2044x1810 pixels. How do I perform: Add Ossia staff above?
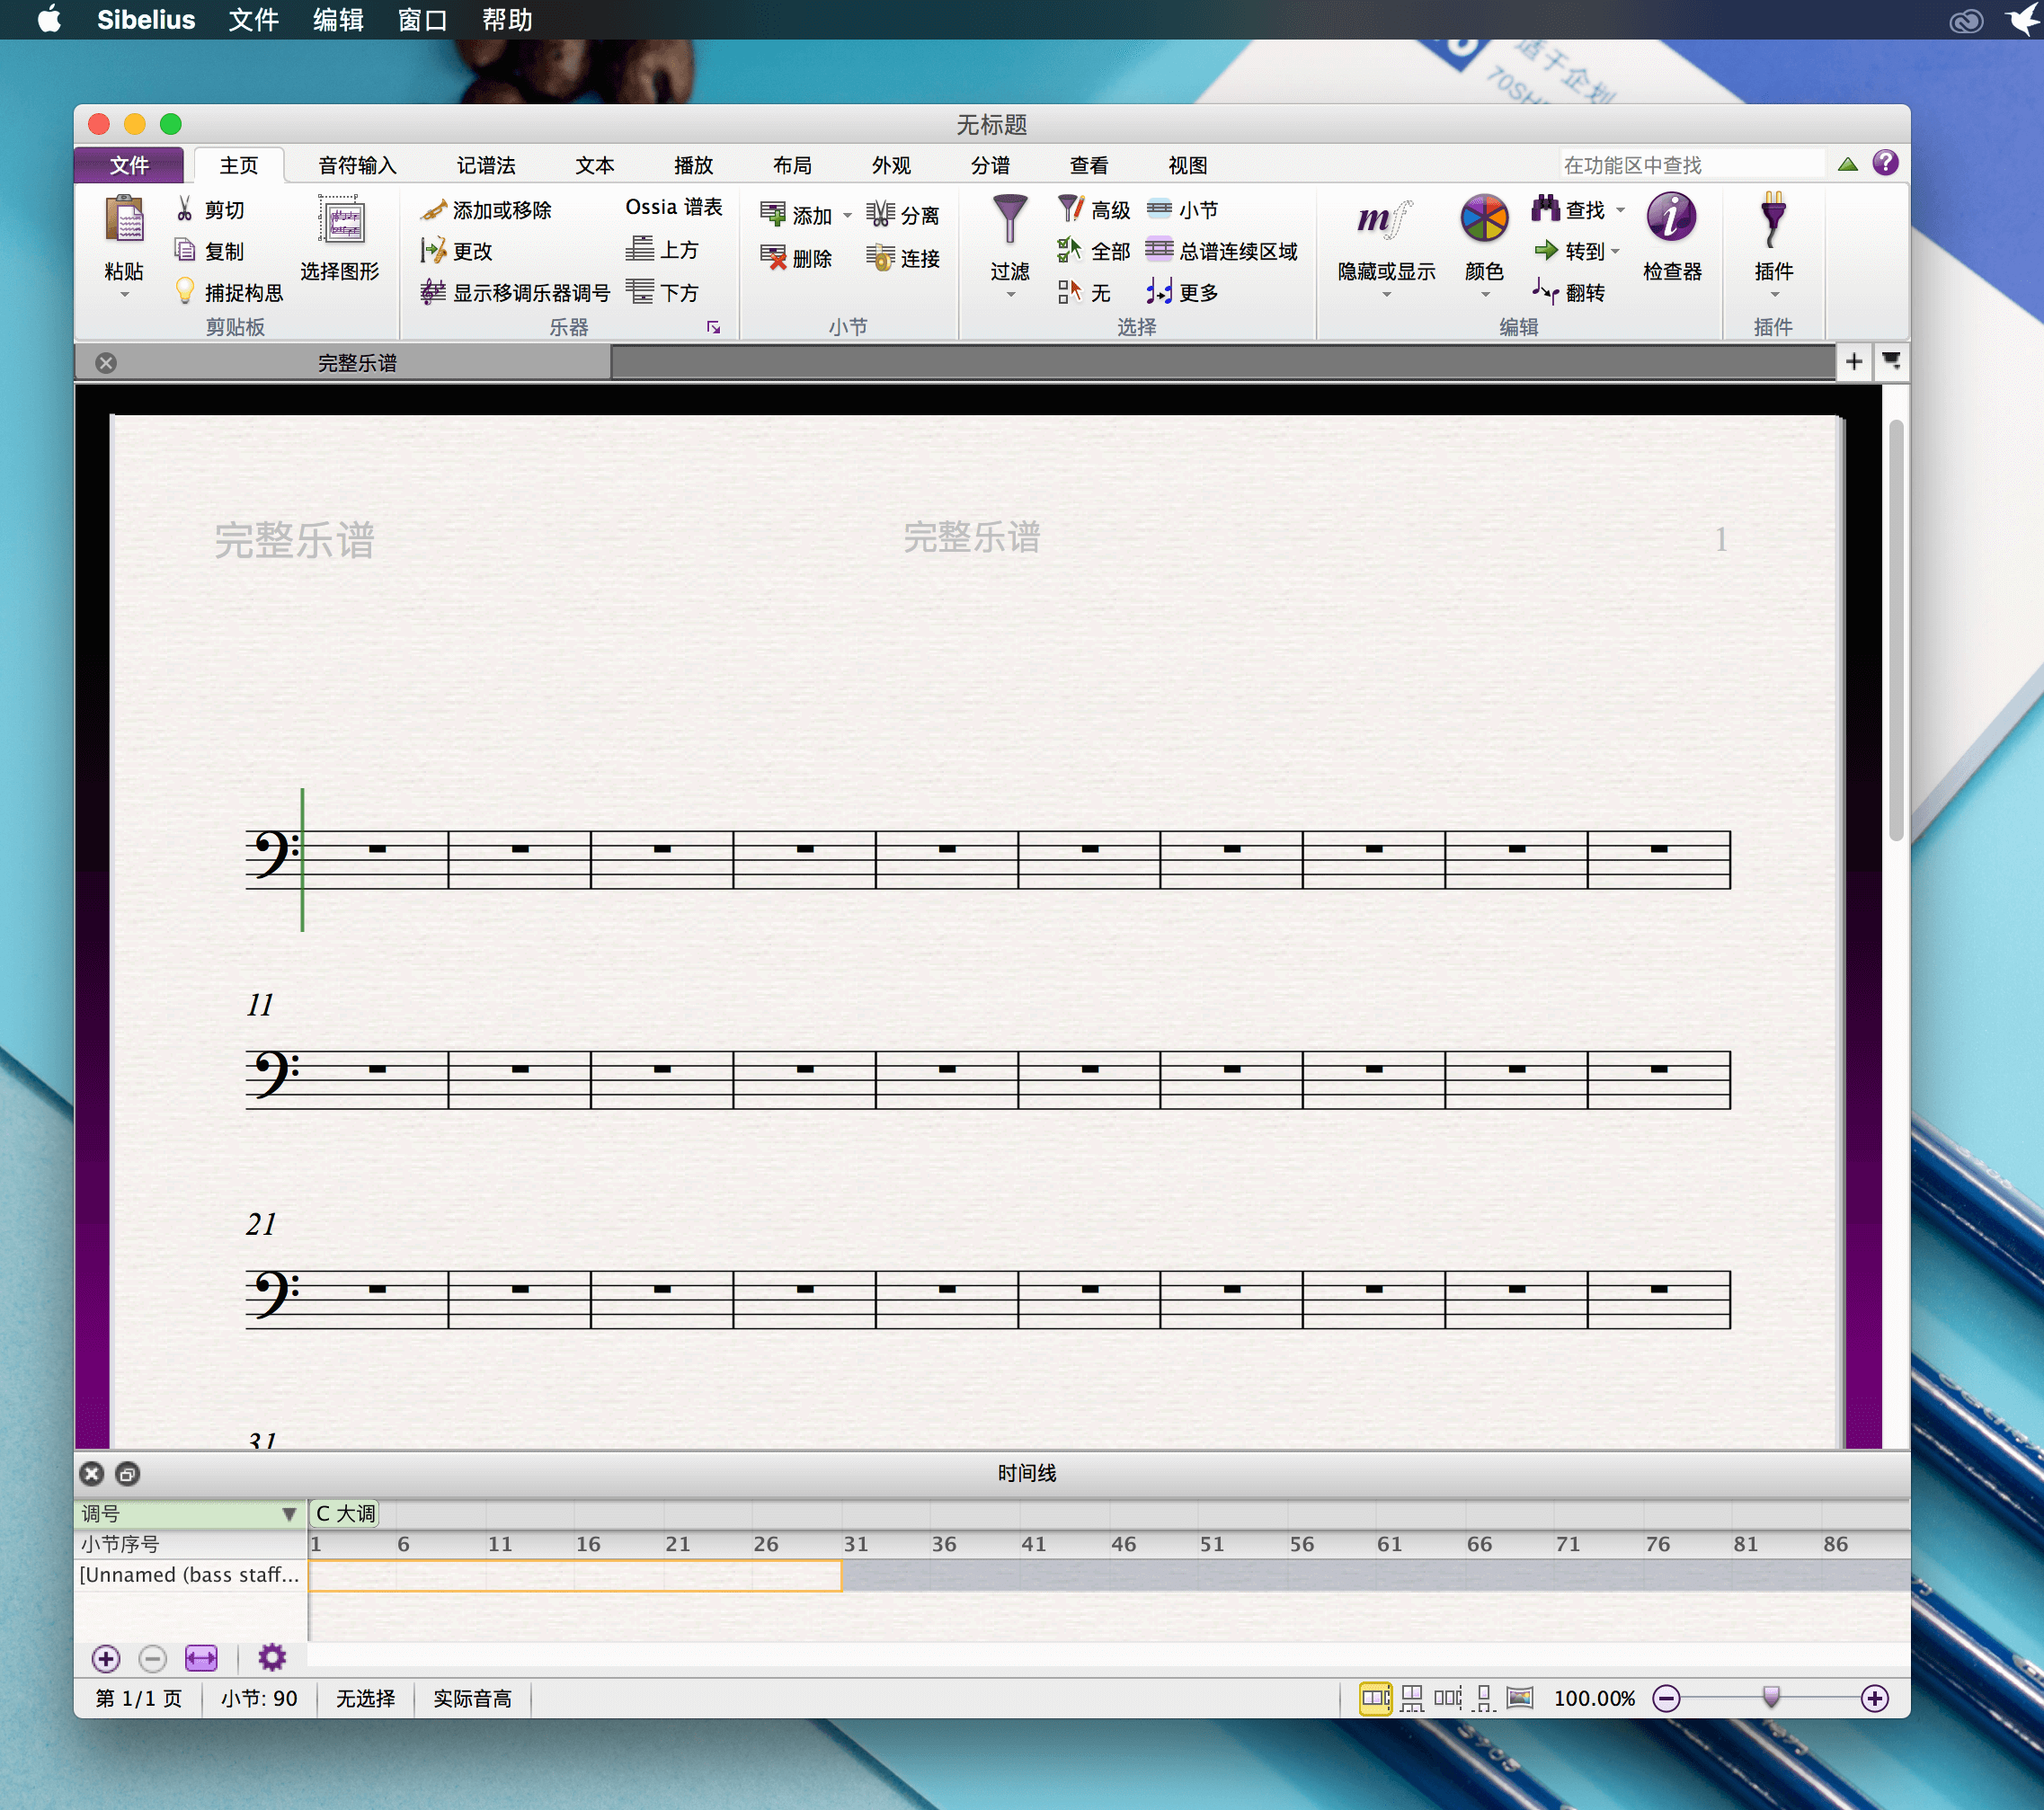662,249
